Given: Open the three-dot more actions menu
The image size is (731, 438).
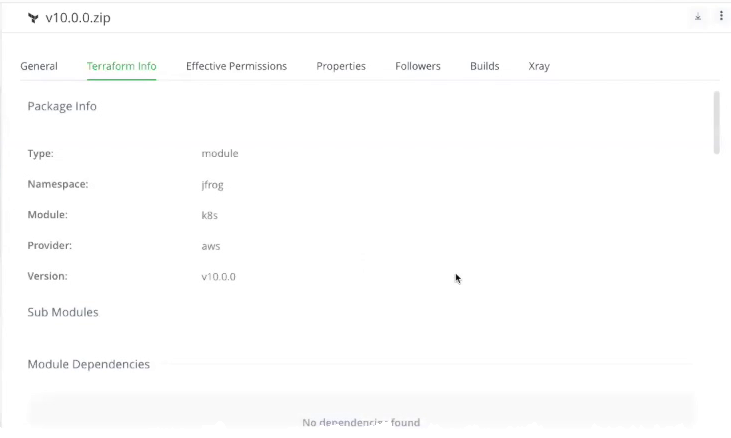Looking at the screenshot, I should [721, 17].
